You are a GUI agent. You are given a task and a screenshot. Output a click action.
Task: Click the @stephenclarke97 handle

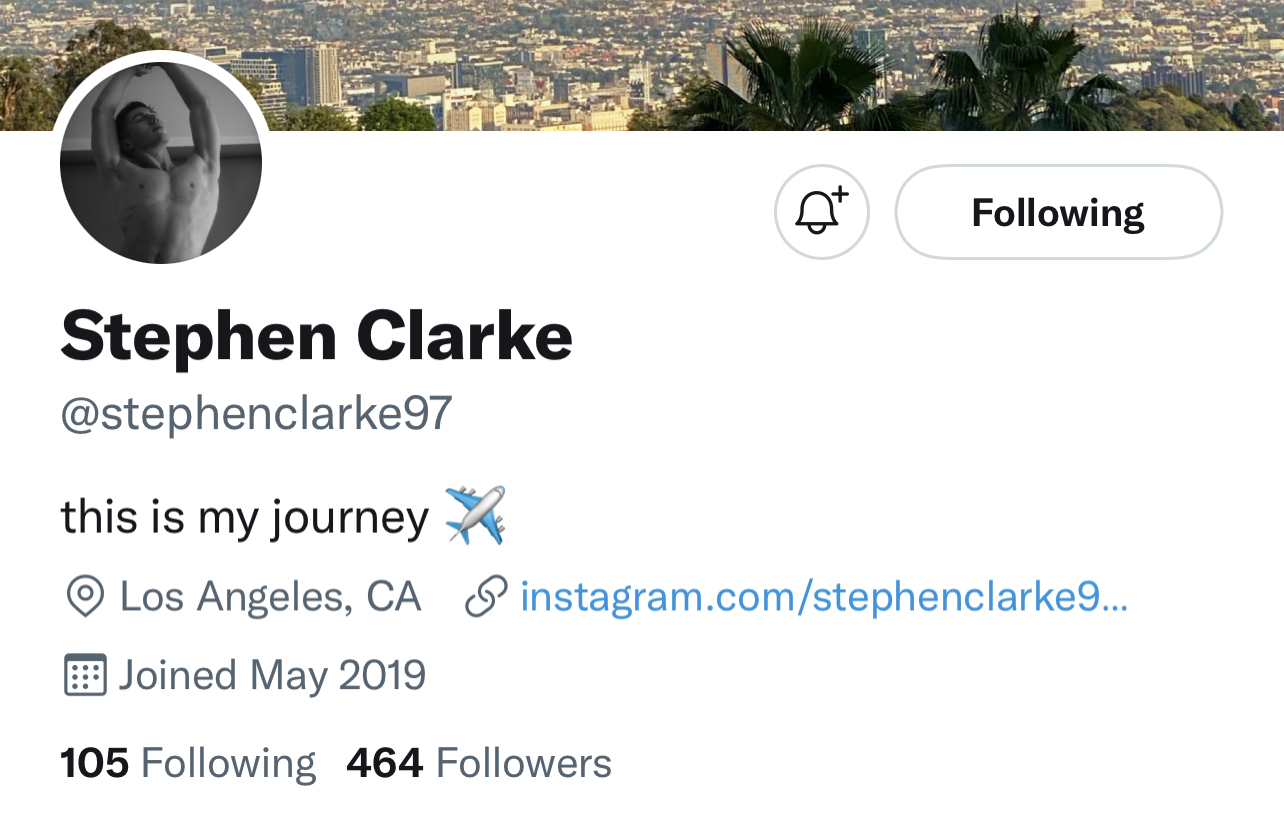pos(256,413)
